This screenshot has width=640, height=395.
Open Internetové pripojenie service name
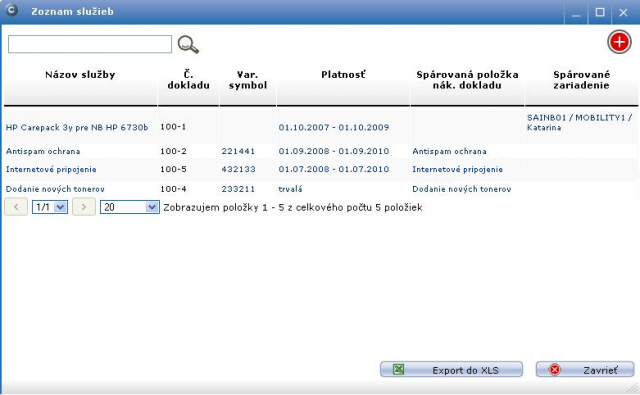51,169
